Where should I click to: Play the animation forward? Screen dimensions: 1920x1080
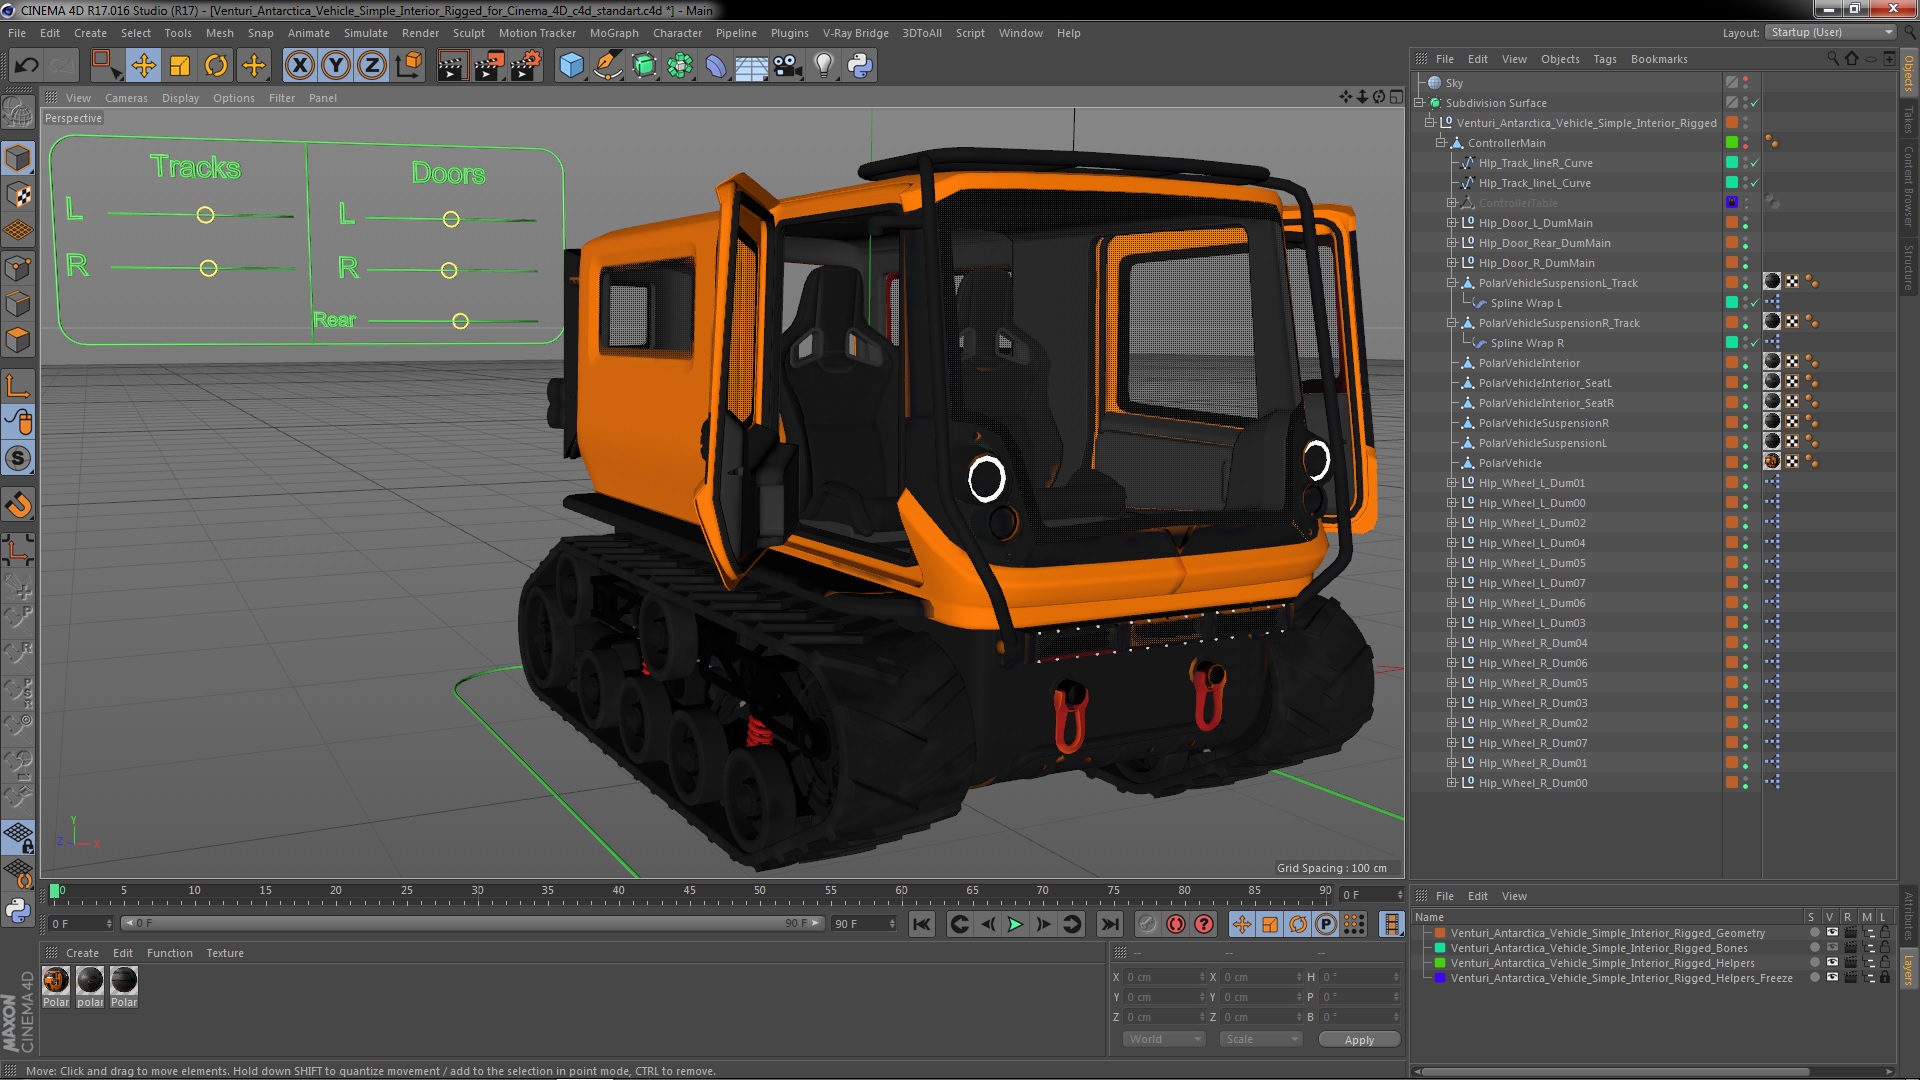(1015, 924)
